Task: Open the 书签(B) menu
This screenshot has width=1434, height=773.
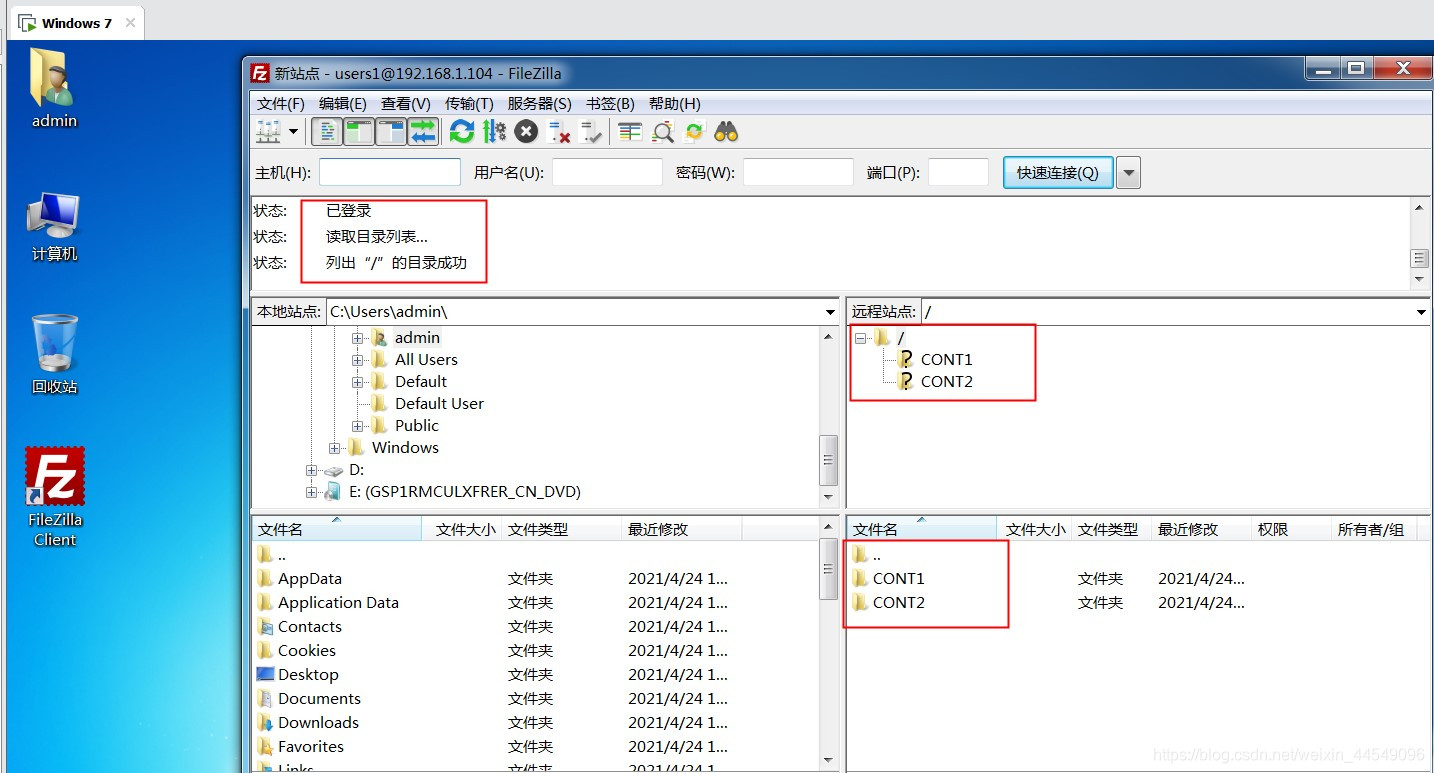Action: tap(610, 103)
